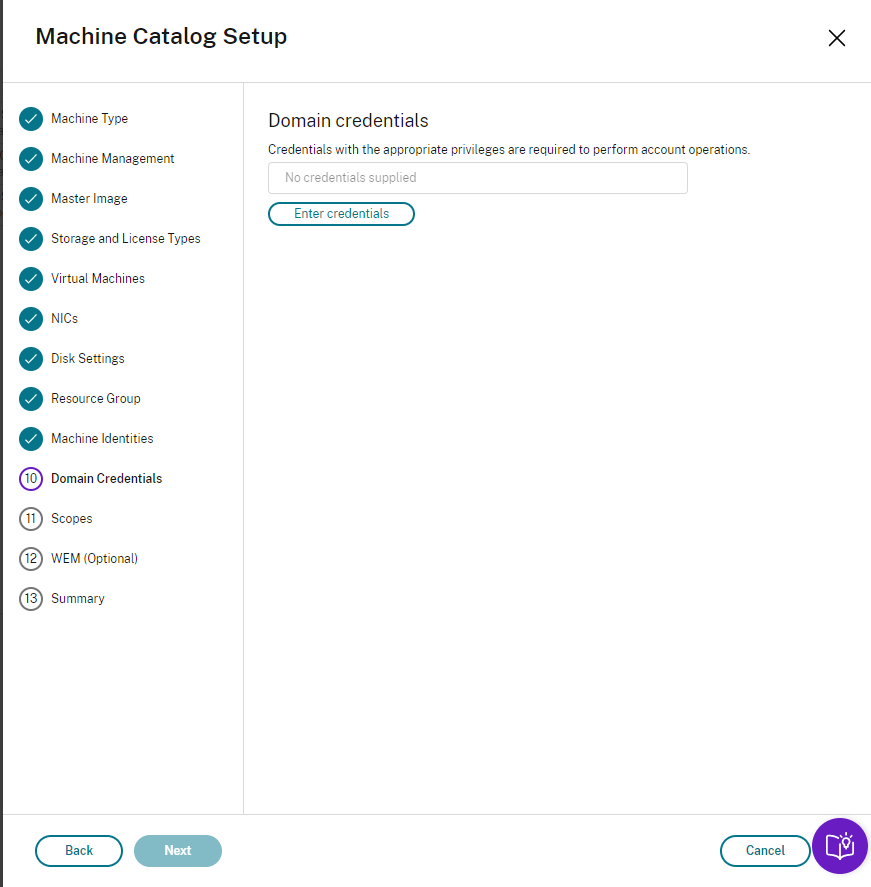
Task: Select the Summary step label
Action: (77, 598)
